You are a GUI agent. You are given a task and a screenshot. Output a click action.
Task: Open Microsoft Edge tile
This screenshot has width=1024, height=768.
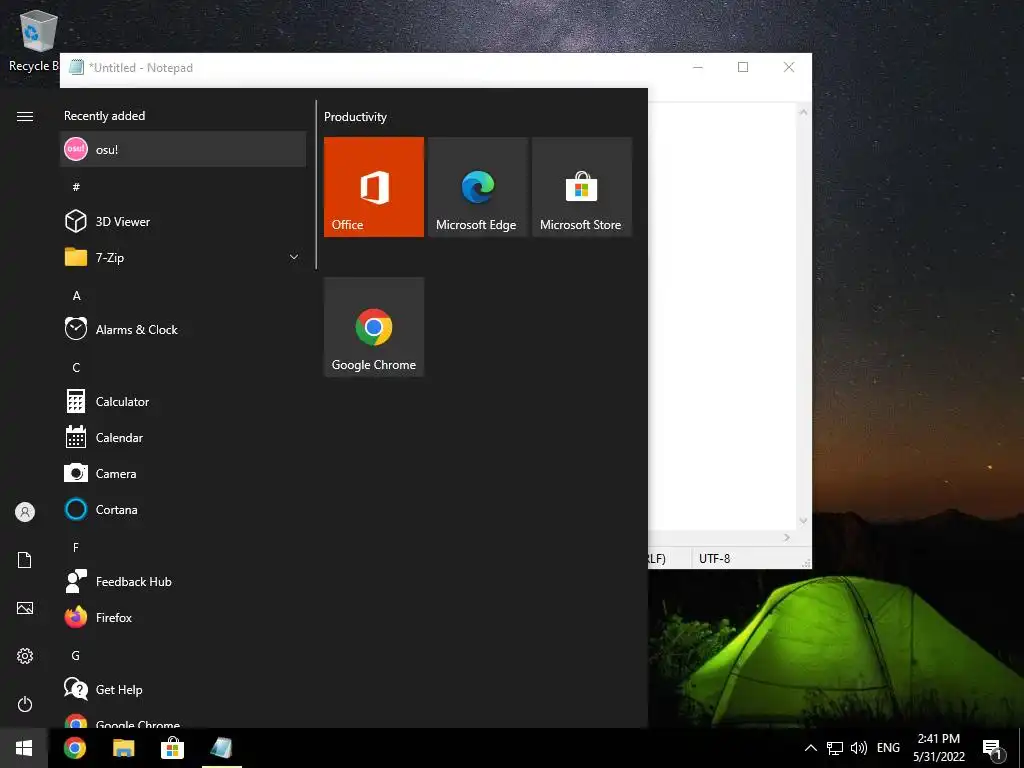coord(477,187)
